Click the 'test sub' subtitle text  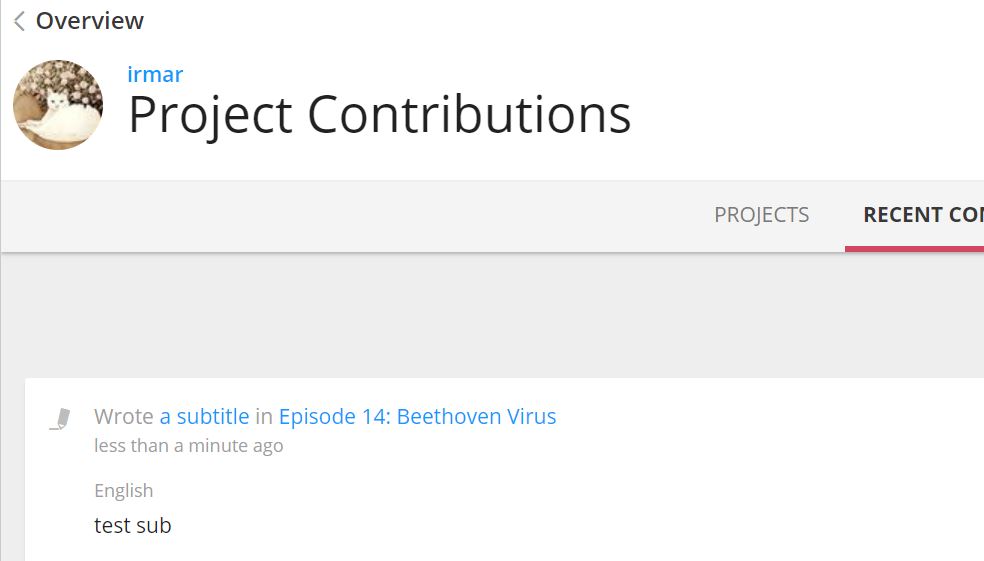[x=132, y=525]
